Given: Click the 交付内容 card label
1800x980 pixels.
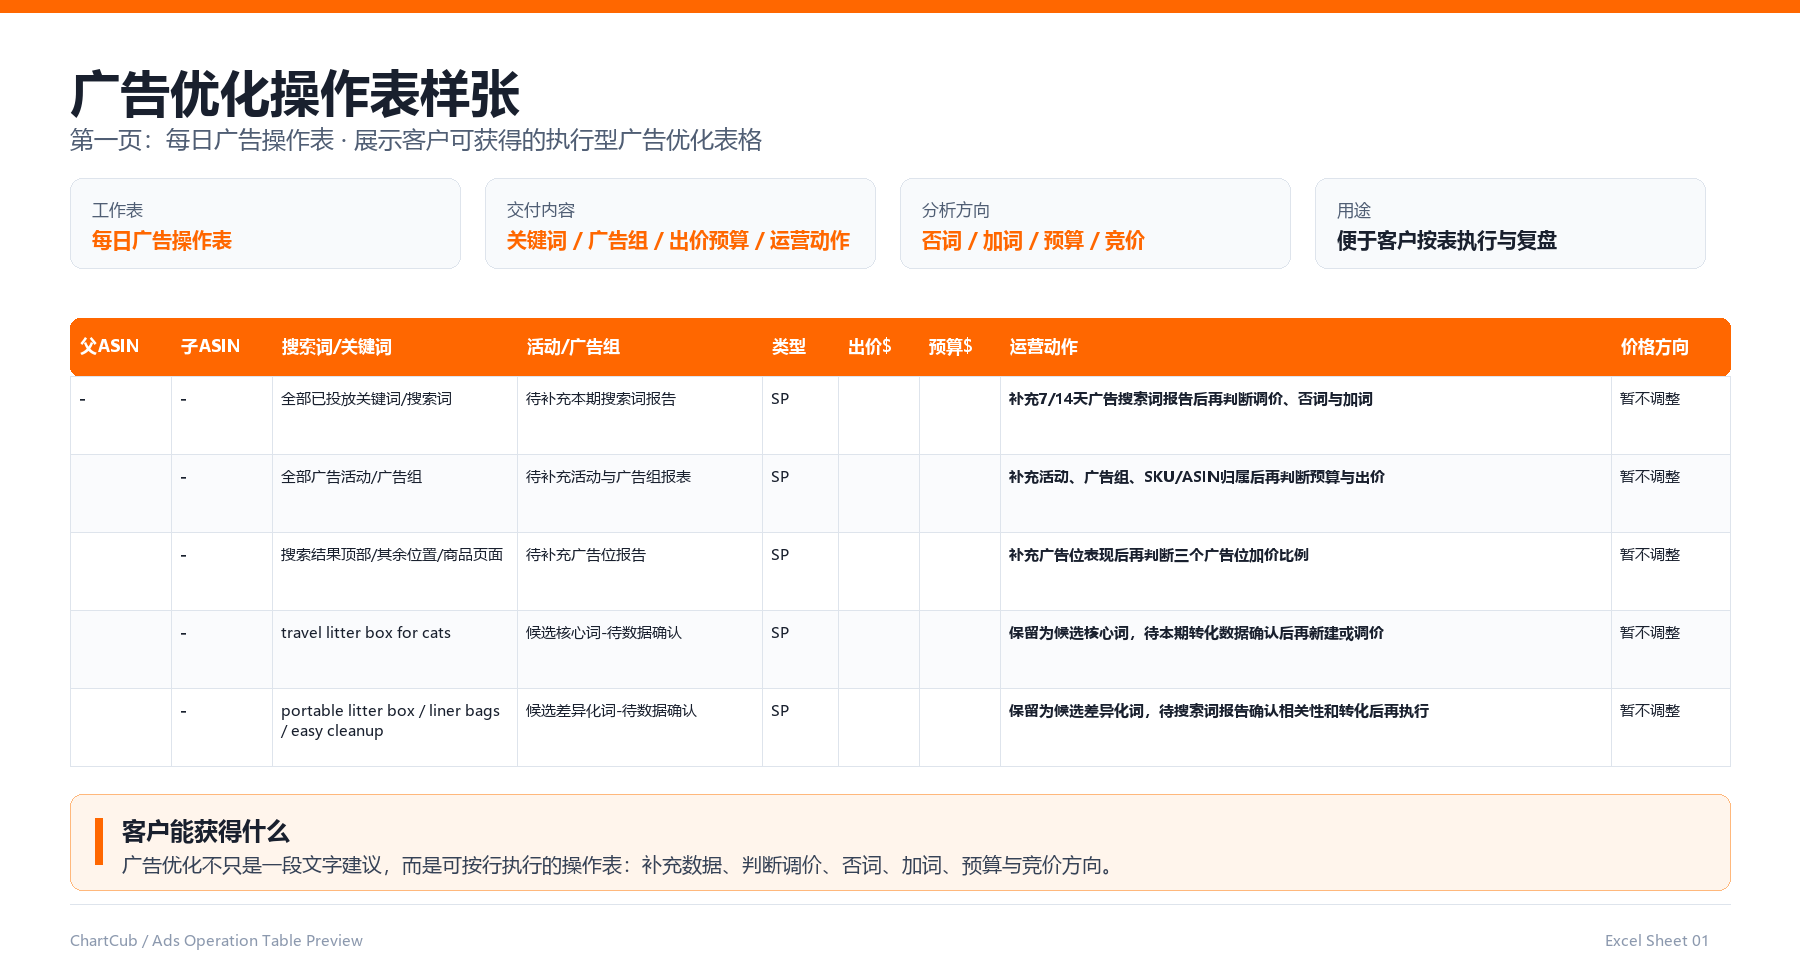Looking at the screenshot, I should click(540, 210).
